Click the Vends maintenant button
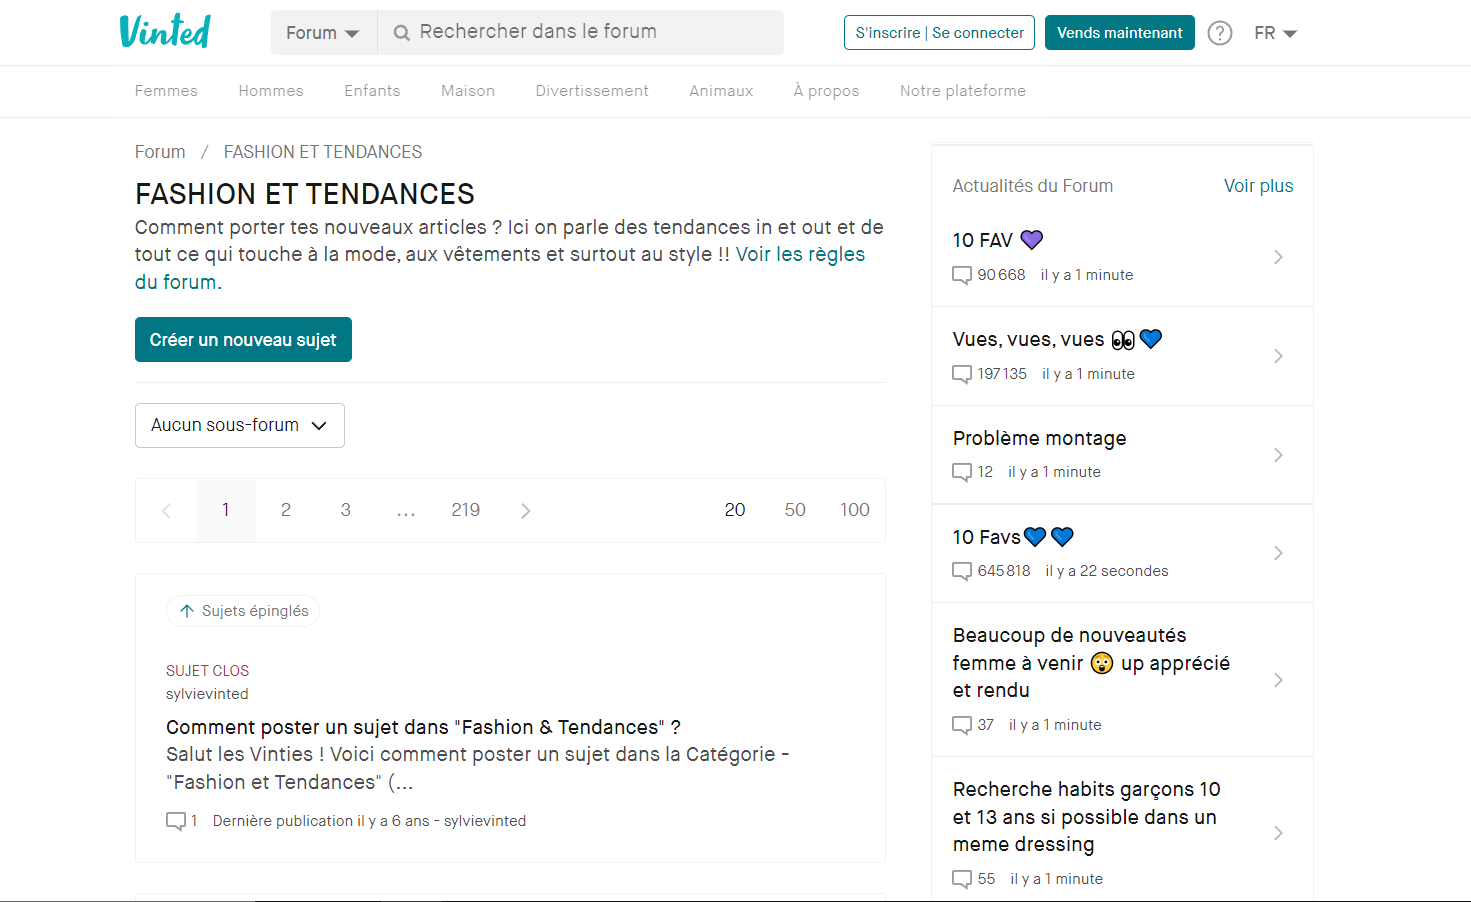Screen dimensions: 1471x902 click(x=1120, y=33)
